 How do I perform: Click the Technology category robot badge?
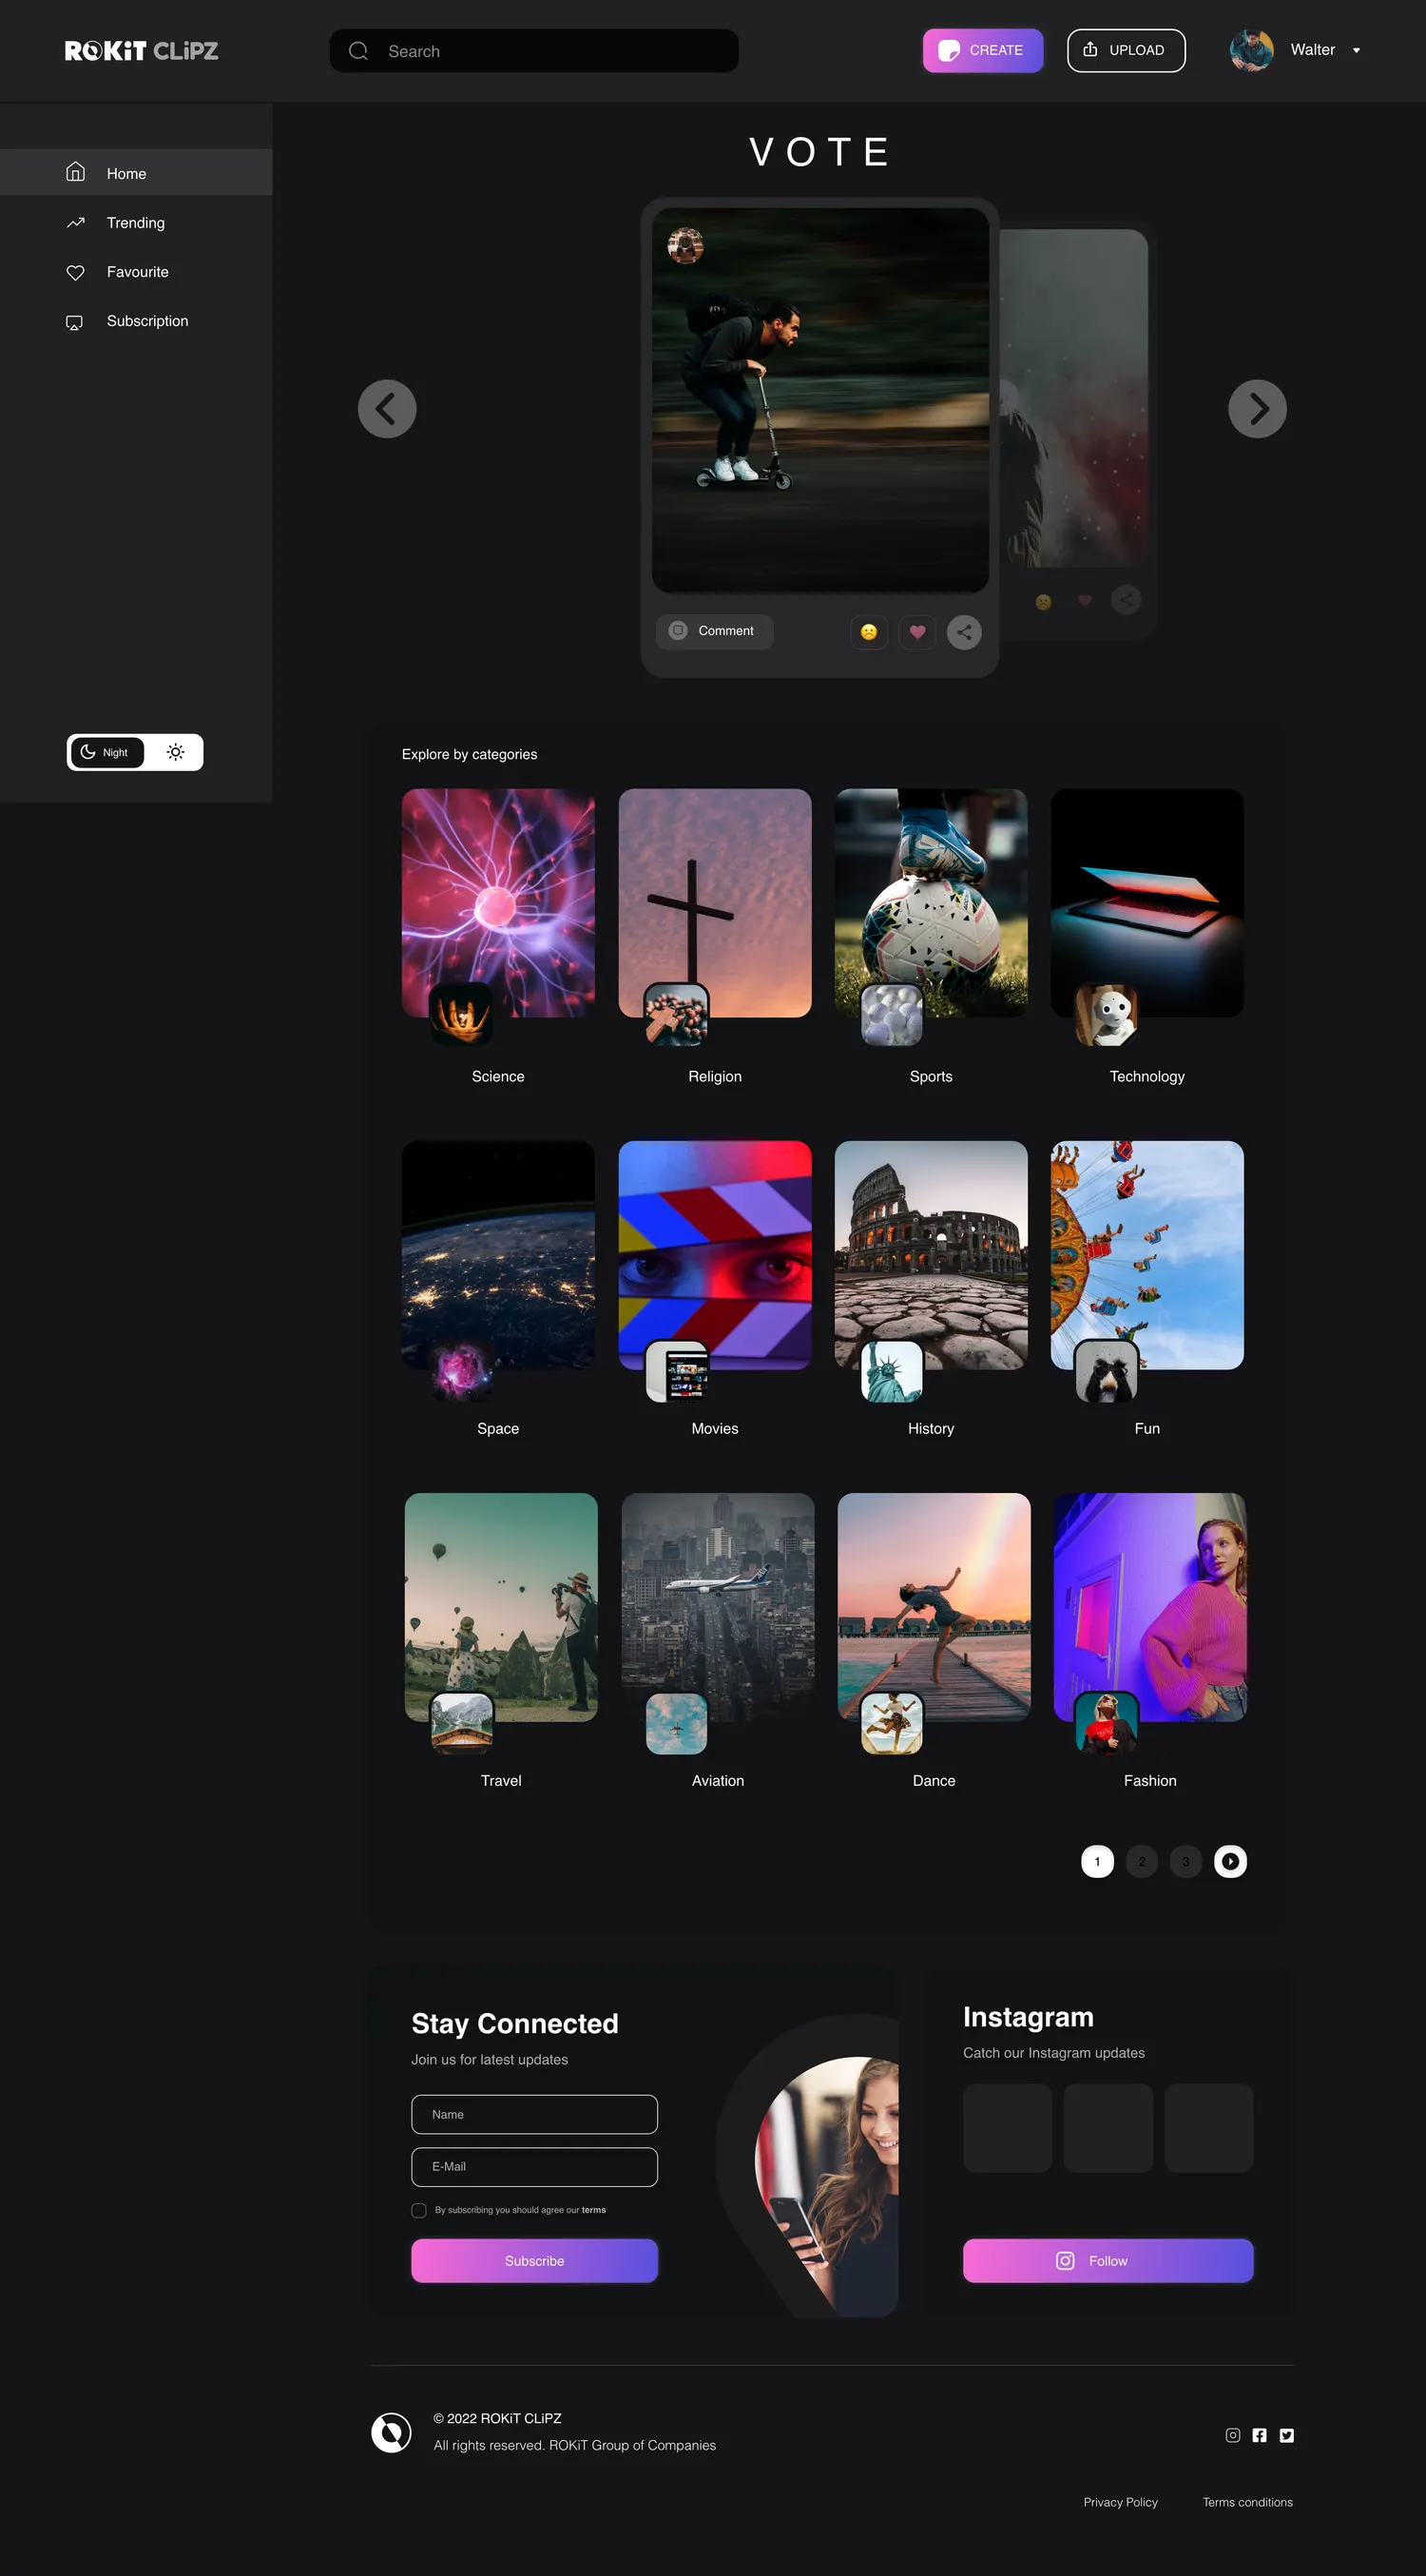(1106, 1014)
